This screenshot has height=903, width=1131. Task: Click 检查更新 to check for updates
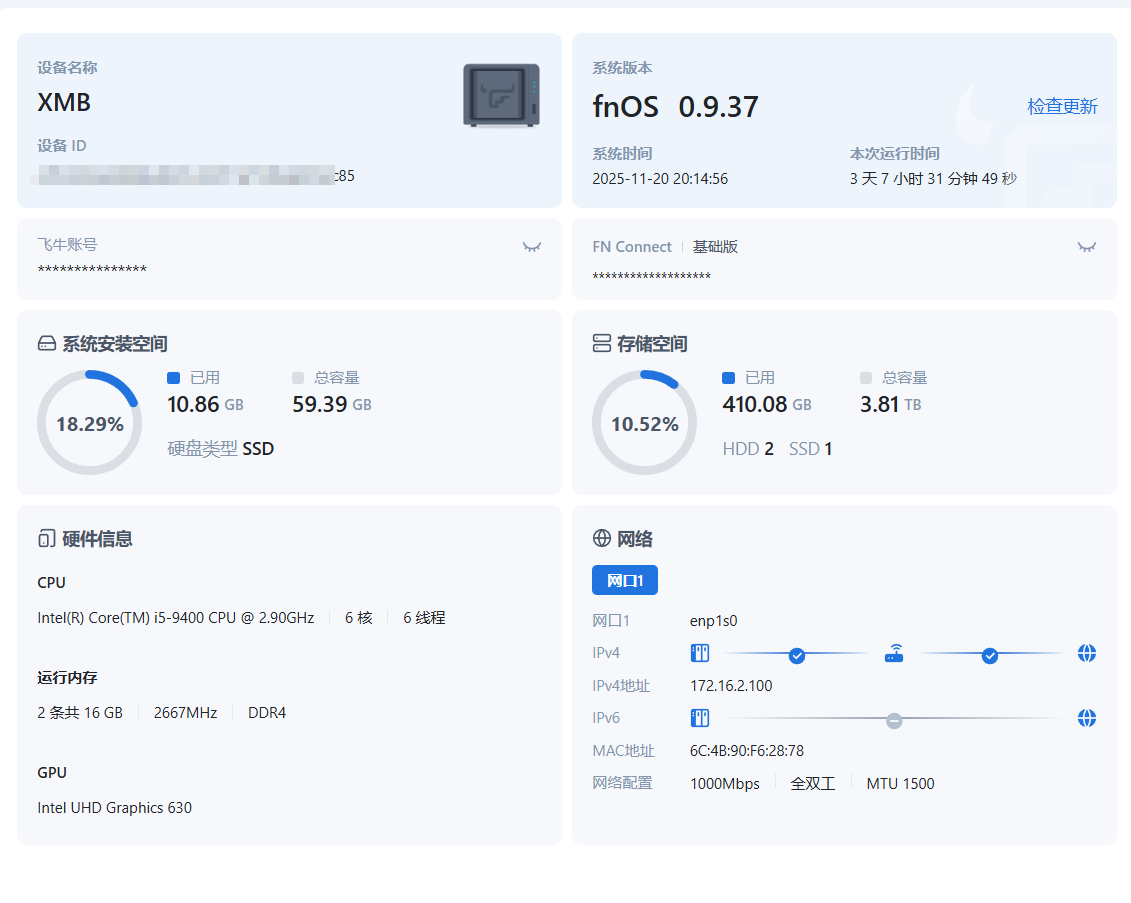1062,106
